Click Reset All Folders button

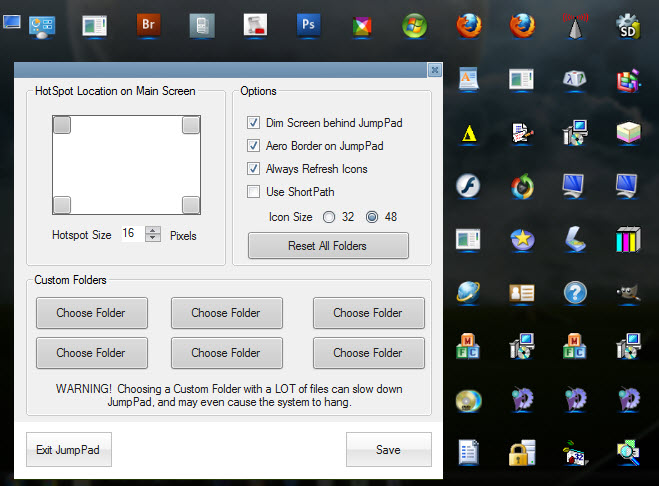(x=328, y=246)
